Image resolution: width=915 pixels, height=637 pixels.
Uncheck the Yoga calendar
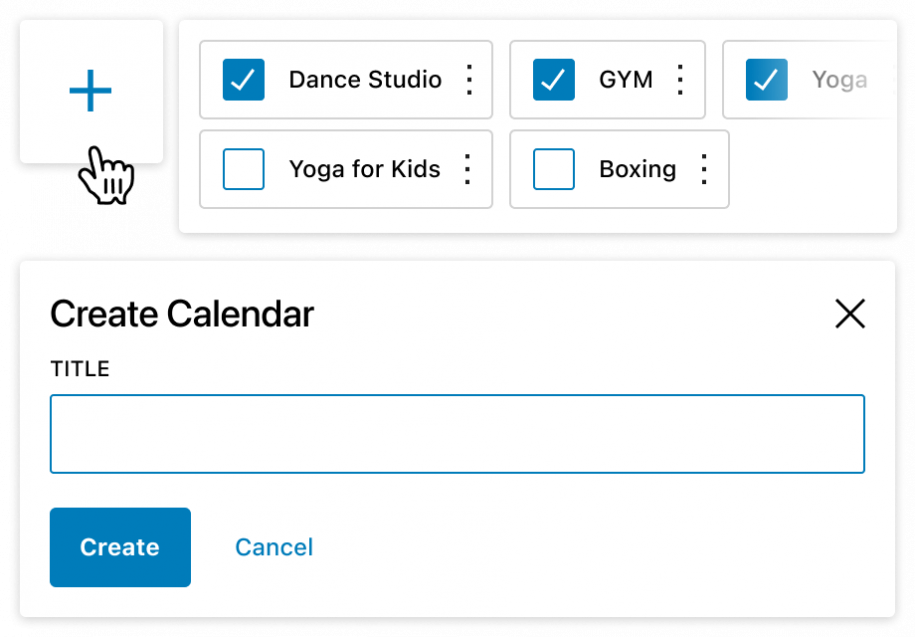tap(766, 79)
